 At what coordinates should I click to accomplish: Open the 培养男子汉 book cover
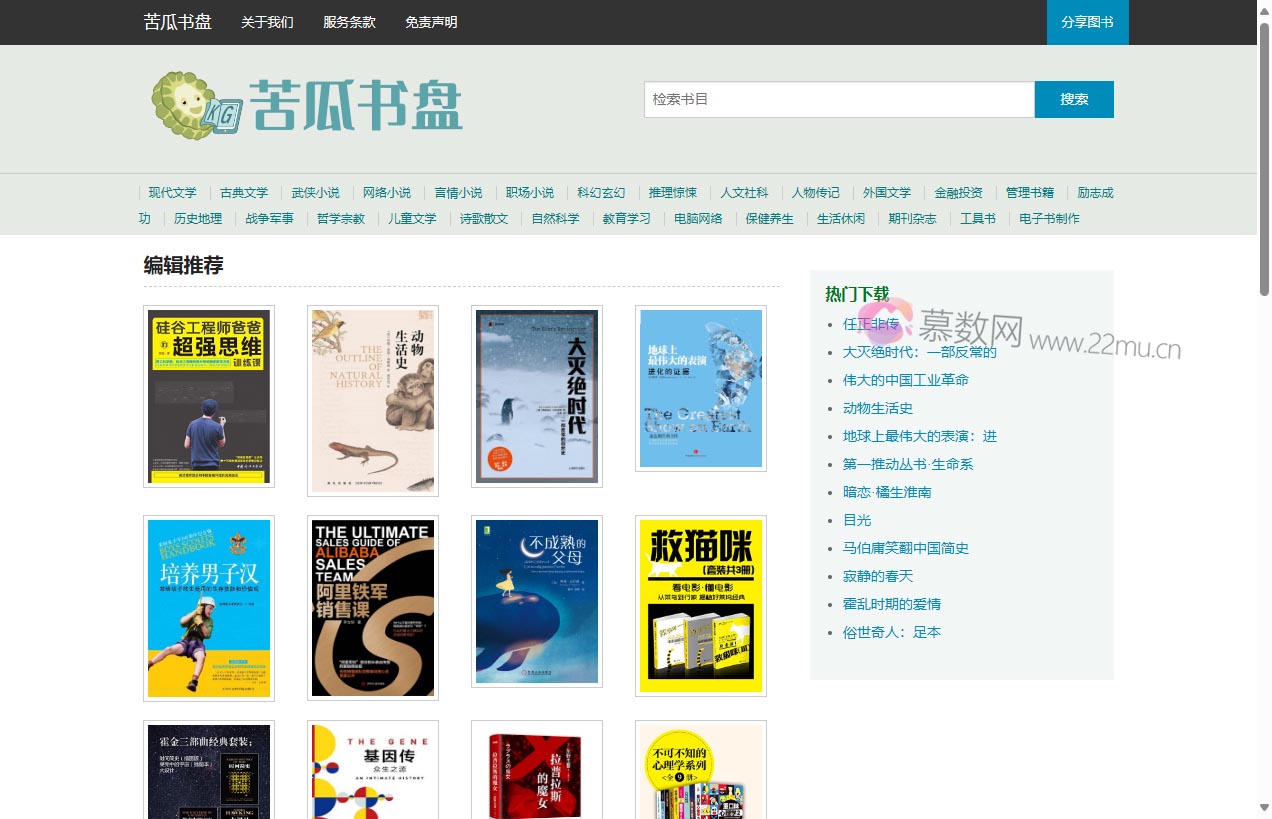point(209,608)
